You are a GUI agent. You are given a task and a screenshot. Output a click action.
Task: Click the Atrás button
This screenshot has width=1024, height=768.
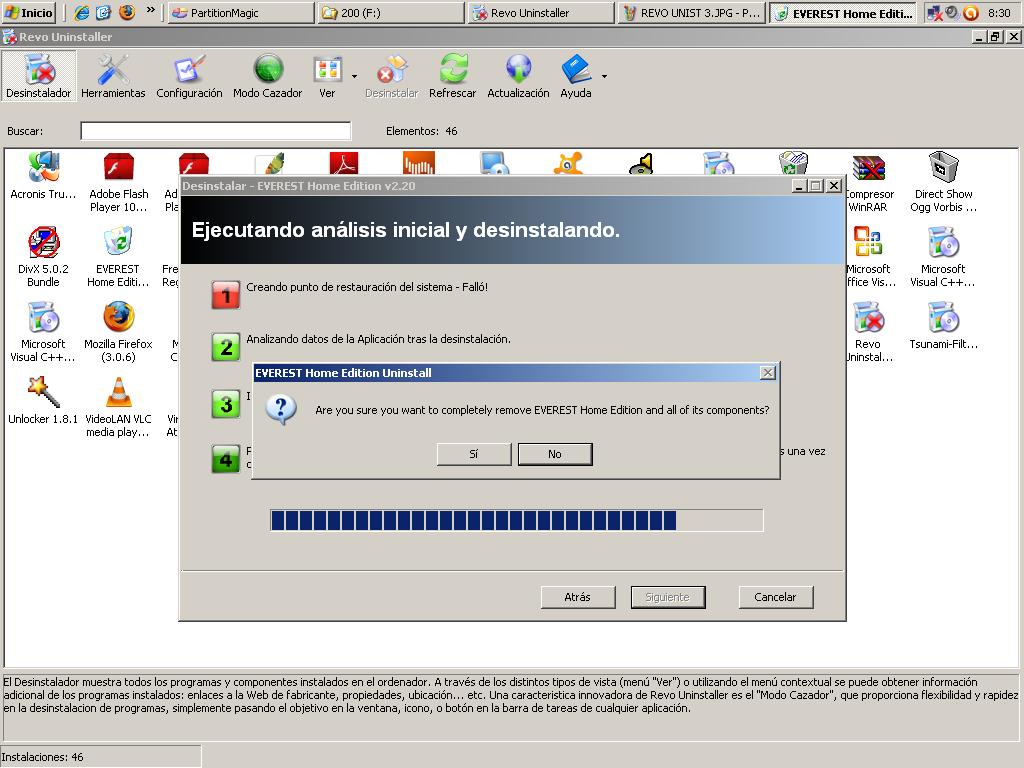(x=578, y=597)
